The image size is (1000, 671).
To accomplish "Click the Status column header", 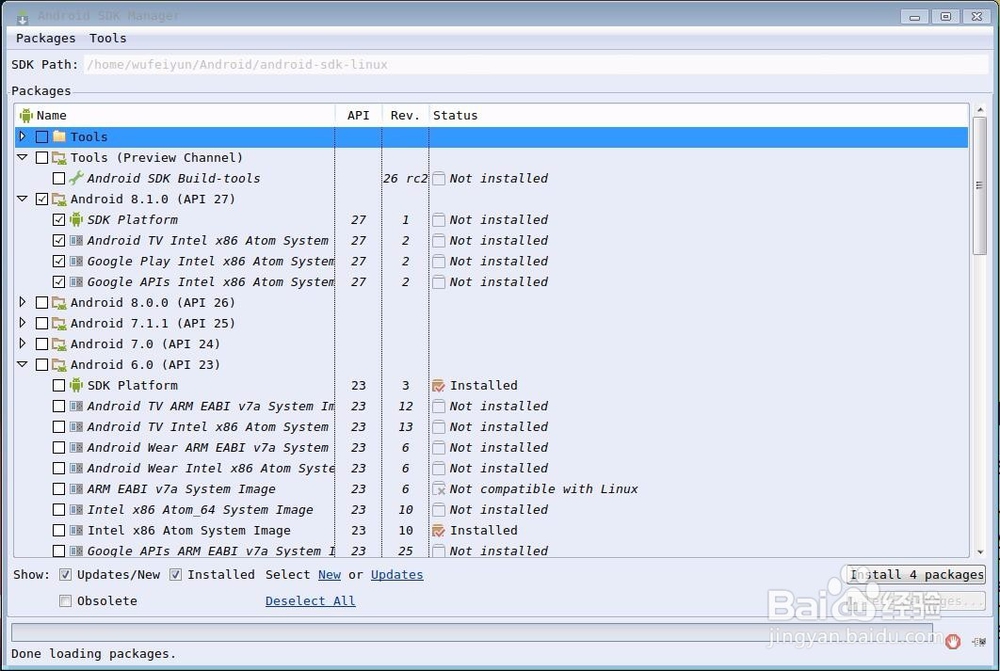I will (698, 115).
